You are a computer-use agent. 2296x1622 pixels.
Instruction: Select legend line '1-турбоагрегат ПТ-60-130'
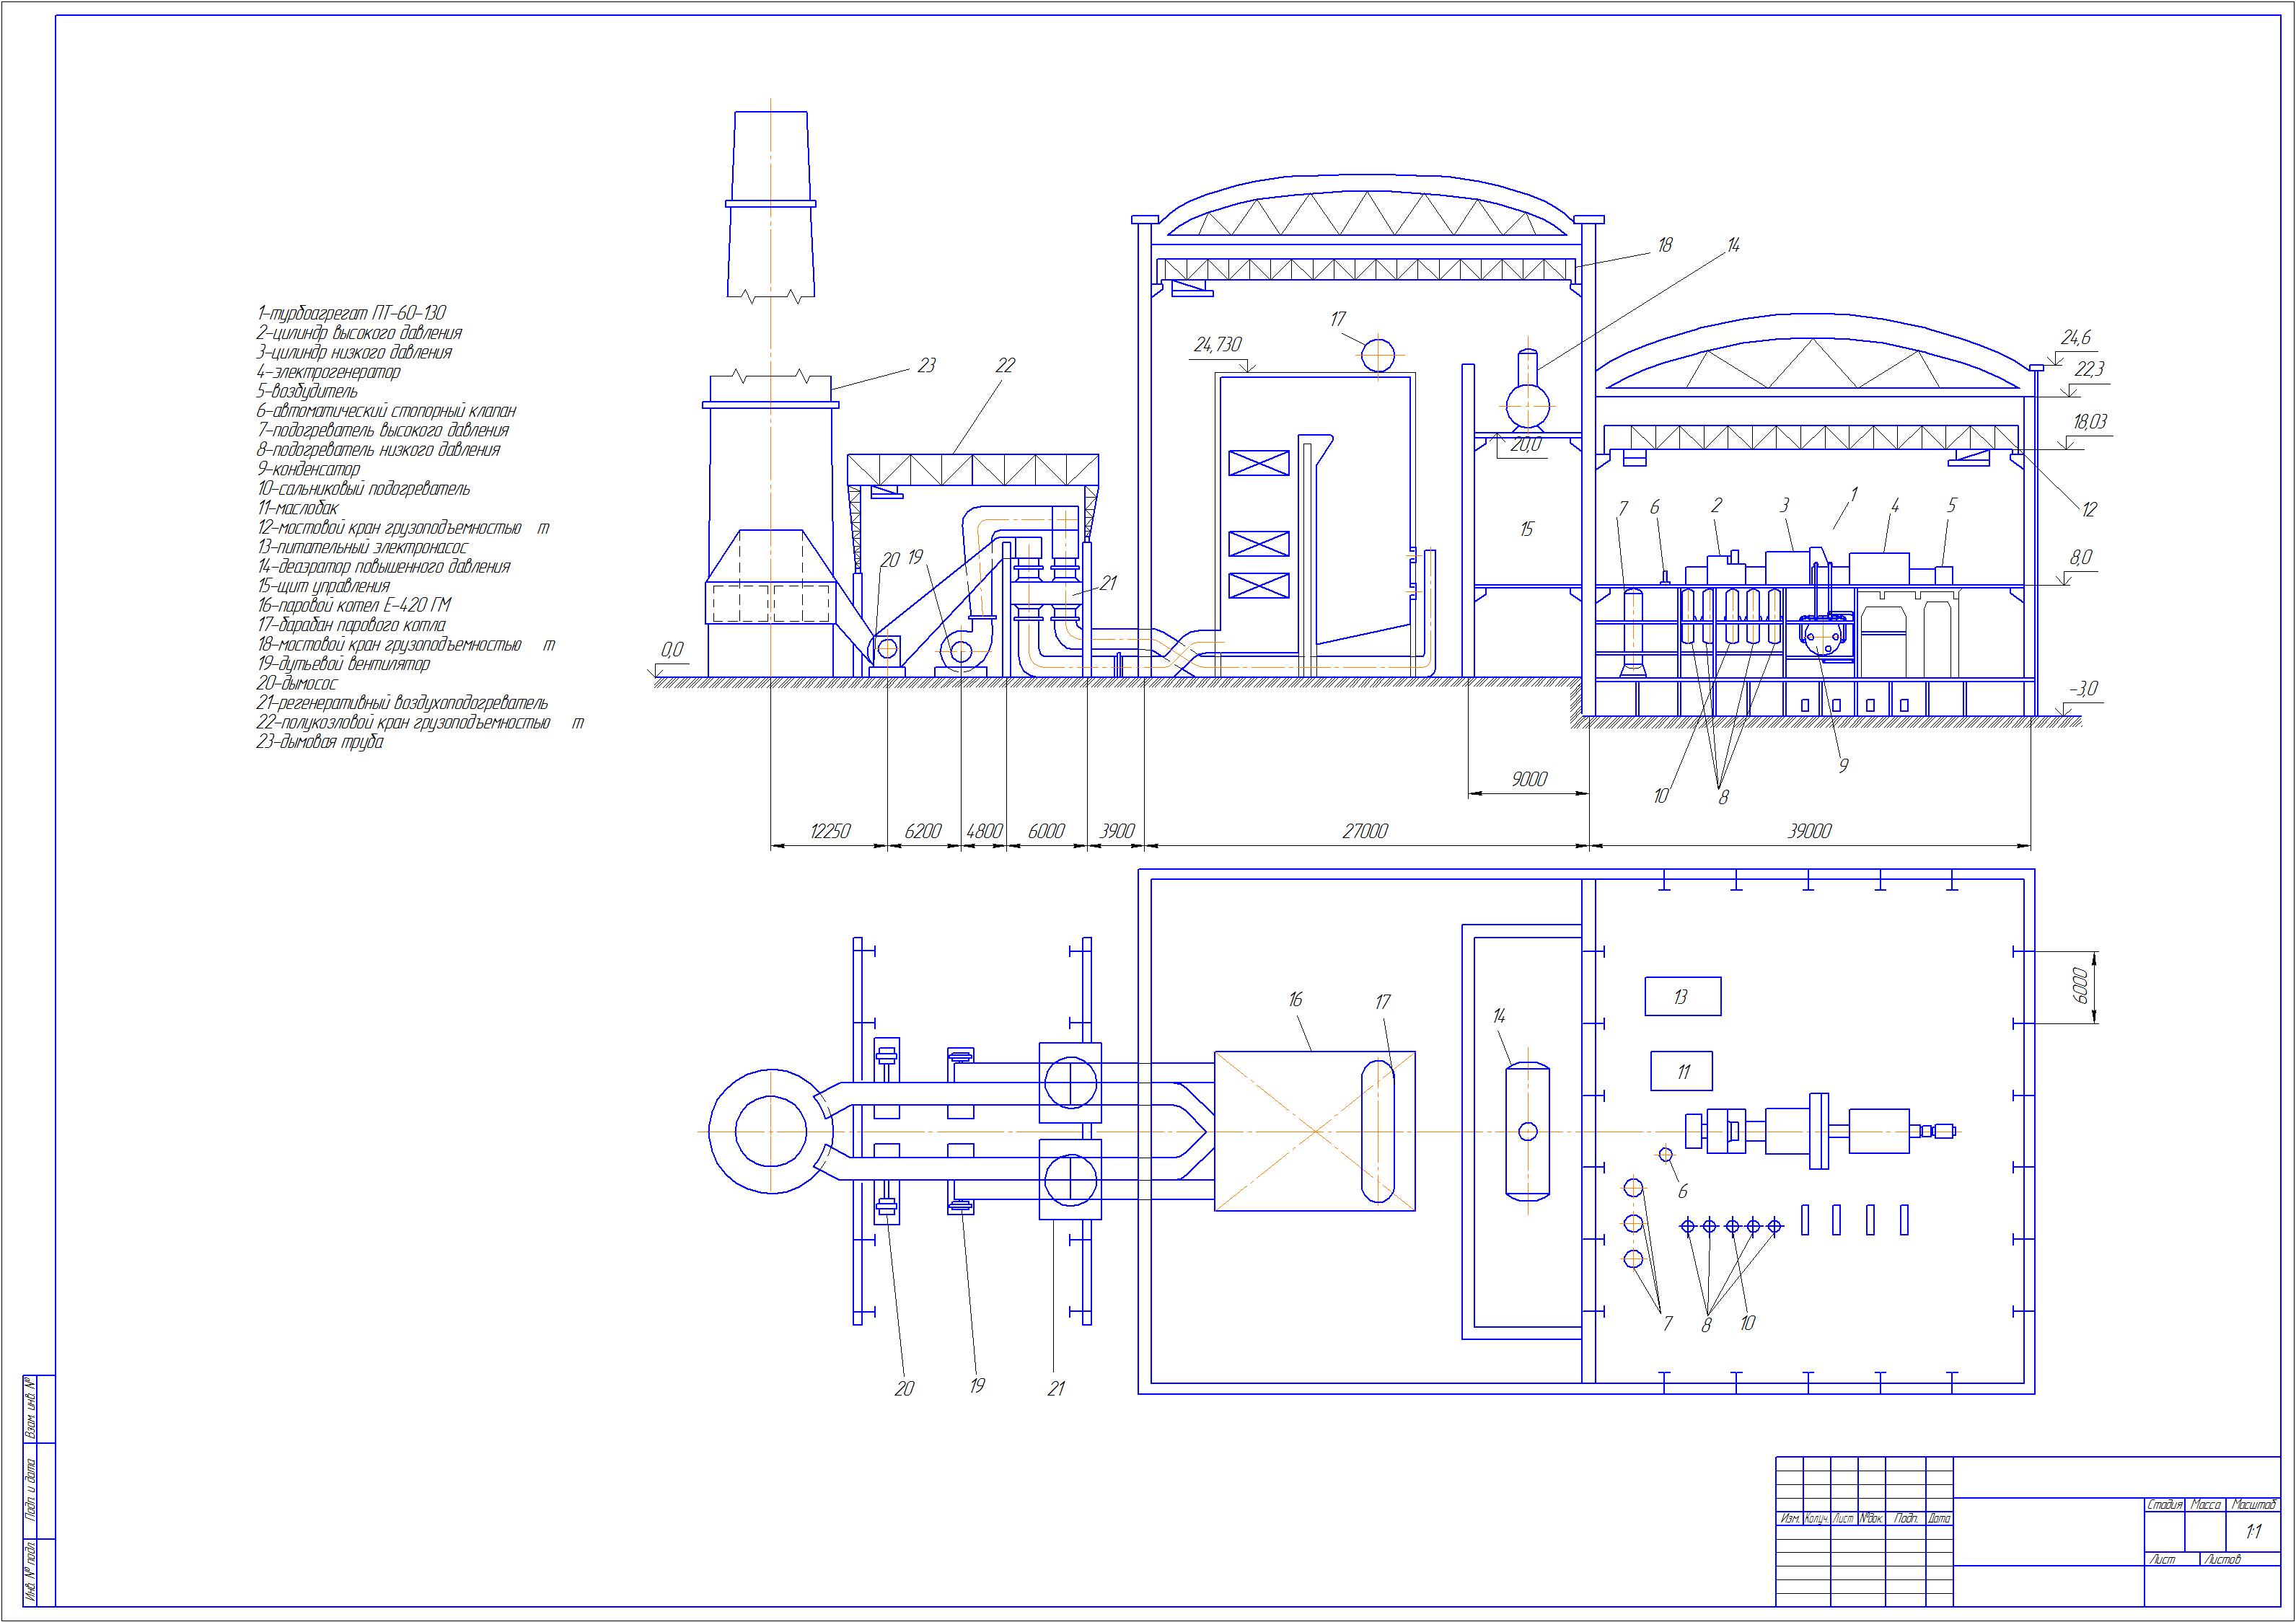click(x=351, y=313)
